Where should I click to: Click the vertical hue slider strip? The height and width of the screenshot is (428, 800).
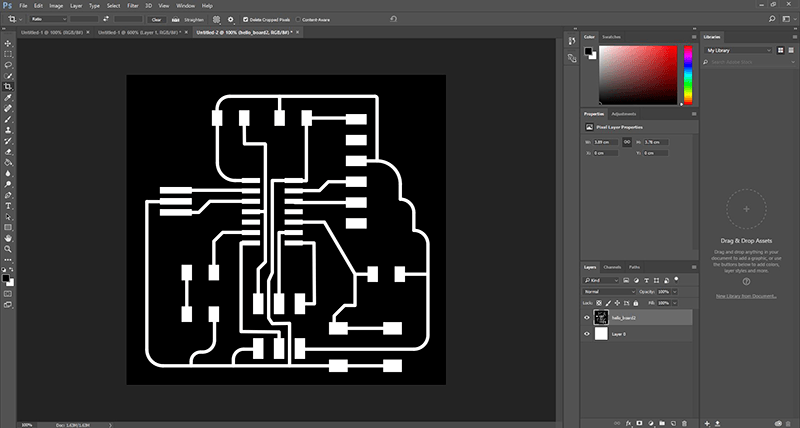point(688,74)
